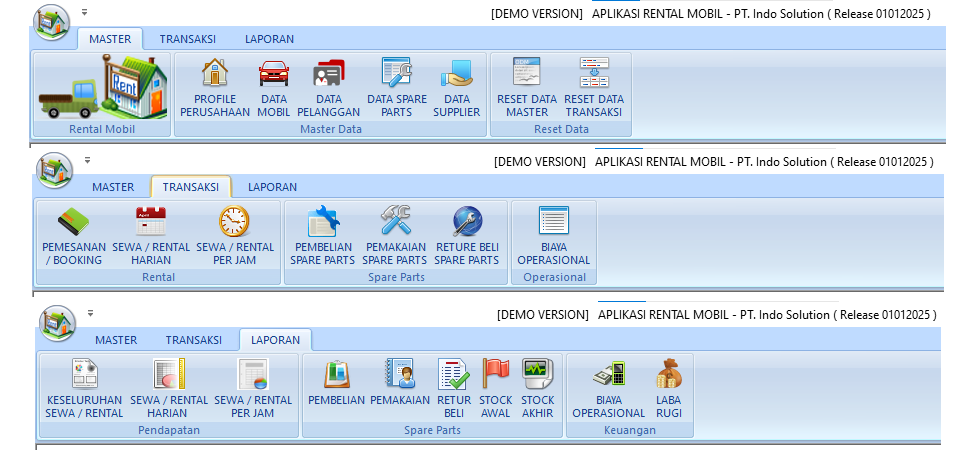977x465 pixels.
Task: Click Reset Data Transaksi
Action: [x=593, y=88]
